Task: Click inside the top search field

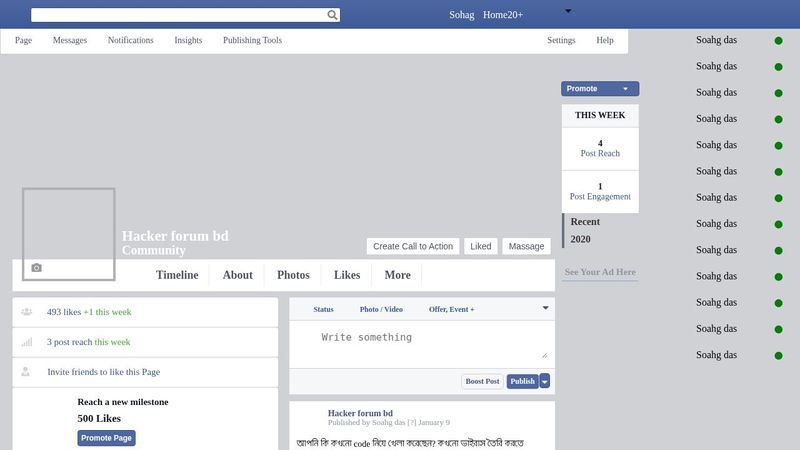Action: (x=180, y=15)
